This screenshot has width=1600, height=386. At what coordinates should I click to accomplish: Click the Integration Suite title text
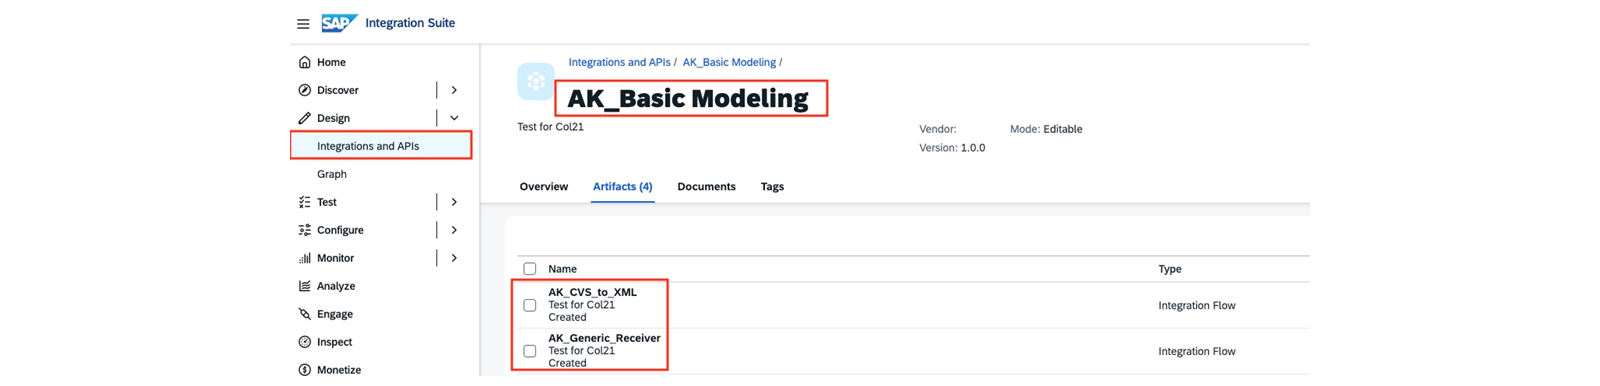point(410,23)
